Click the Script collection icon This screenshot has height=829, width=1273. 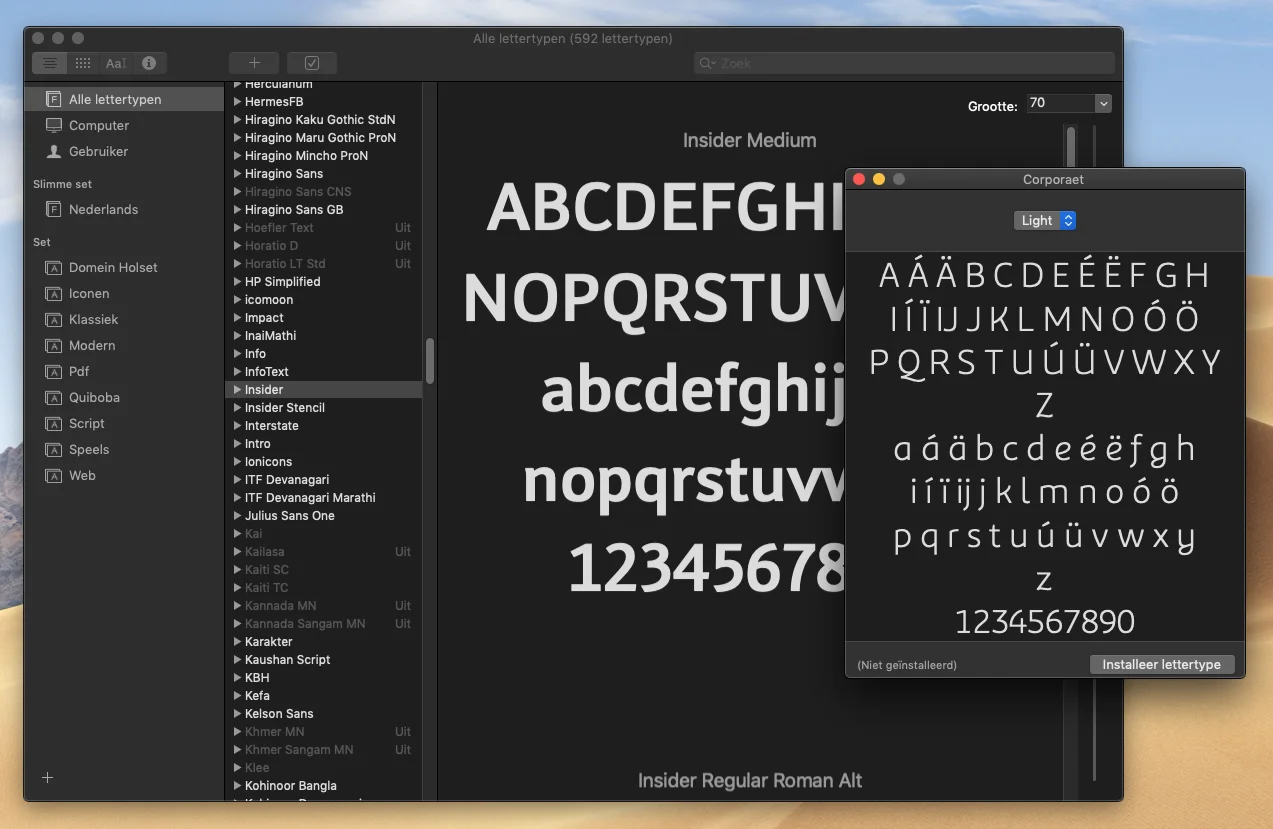53,423
